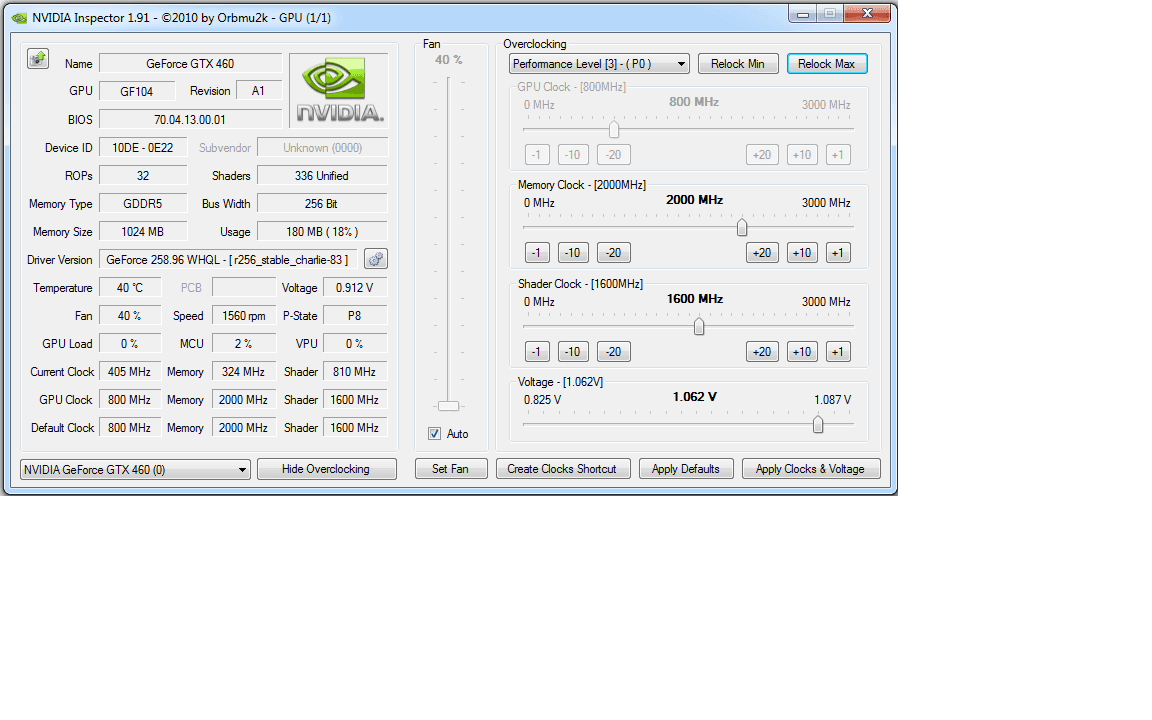Increase Memory Clock by 10
This screenshot has height=720, width=1152.
point(802,253)
